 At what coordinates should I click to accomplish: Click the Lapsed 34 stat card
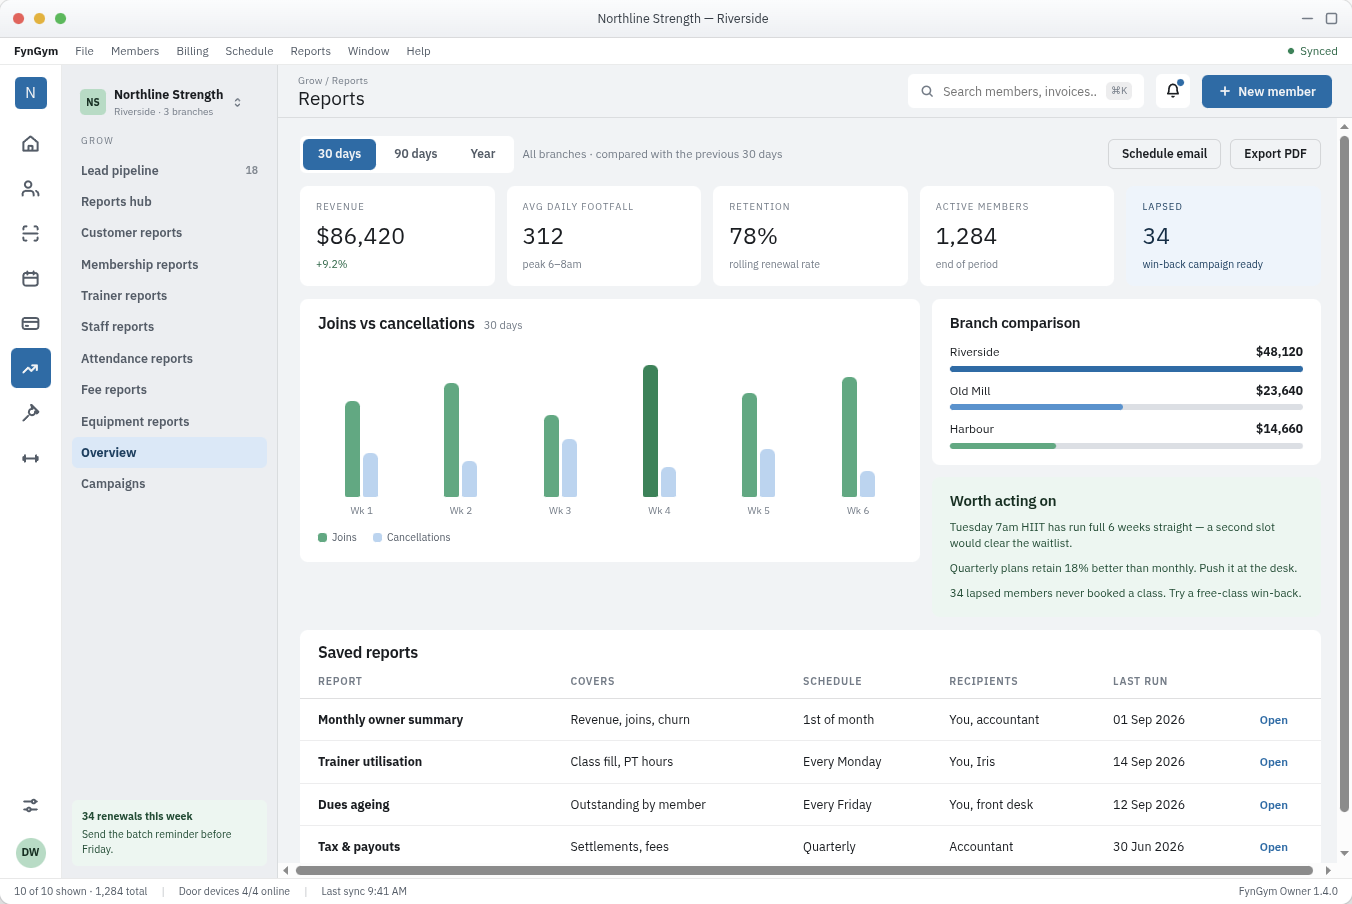click(x=1223, y=236)
